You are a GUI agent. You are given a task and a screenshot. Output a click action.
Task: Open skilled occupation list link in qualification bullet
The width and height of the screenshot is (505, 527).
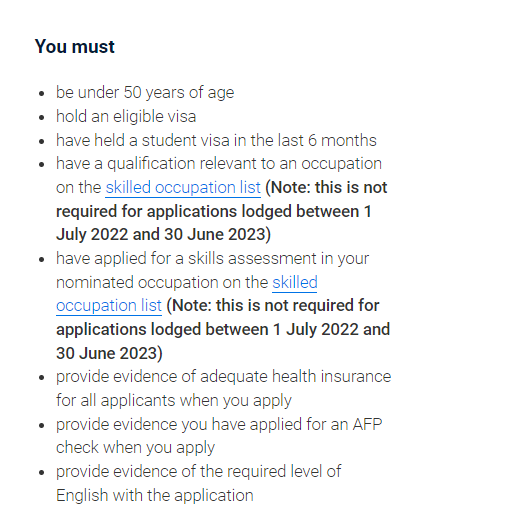(x=183, y=188)
